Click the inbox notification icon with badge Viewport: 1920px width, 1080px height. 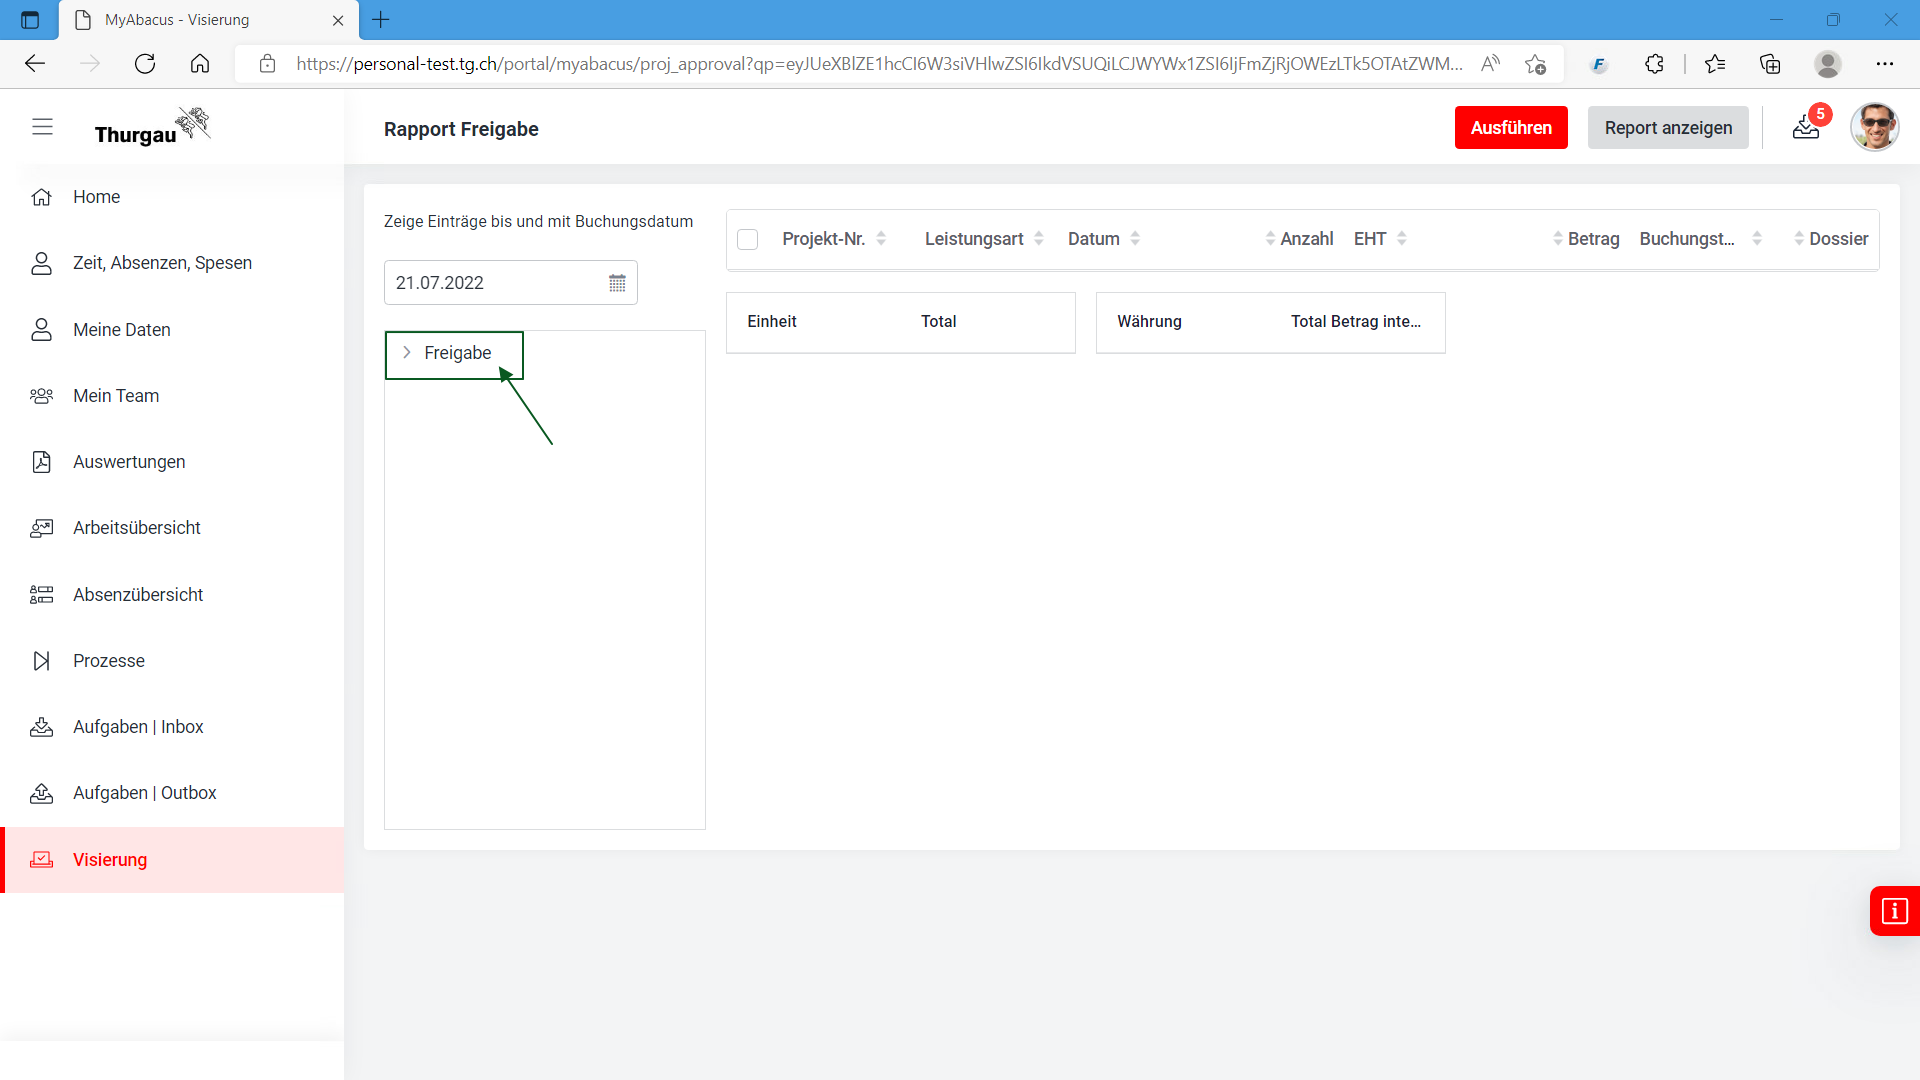click(x=1806, y=127)
